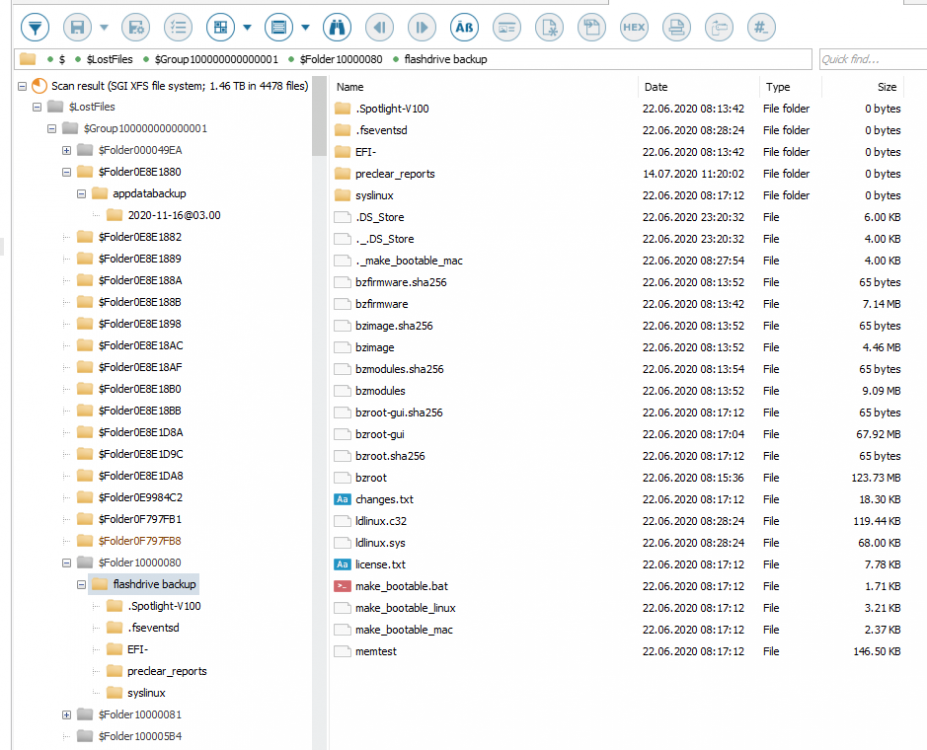Select 2020-11-16@03.00 folder in tree
Image resolution: width=927 pixels, height=750 pixels.
[x=174, y=215]
